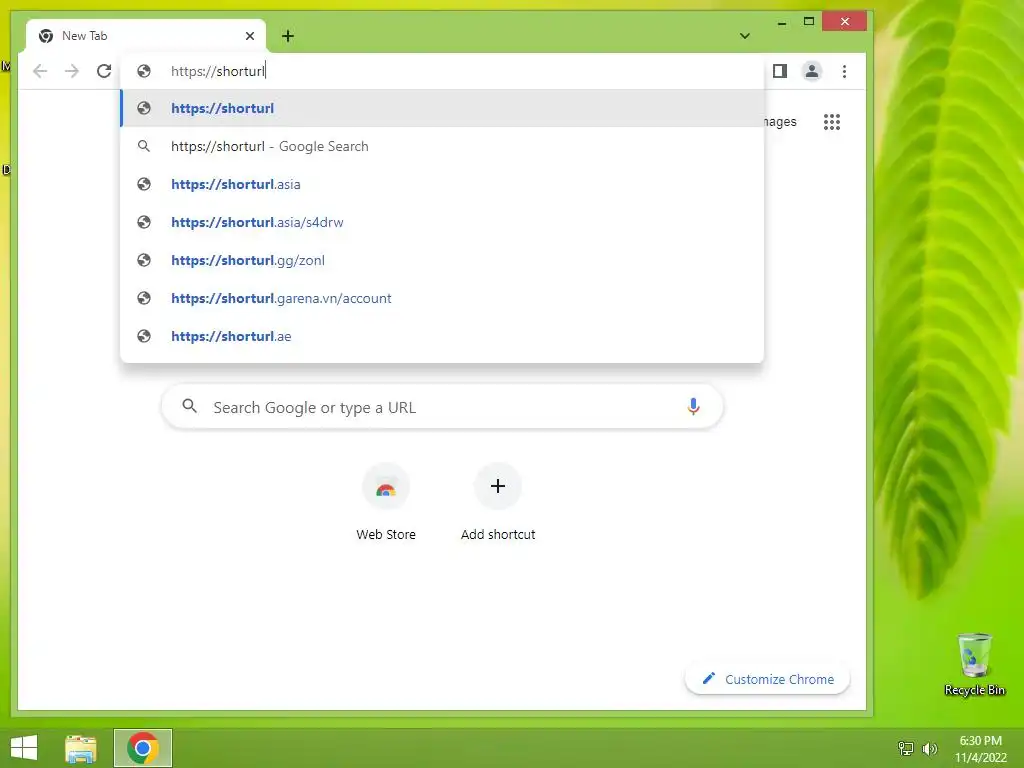Screen dimensions: 1024x768
Task: Open the taskbar clock showing 6:30 PM
Action: tap(980, 749)
